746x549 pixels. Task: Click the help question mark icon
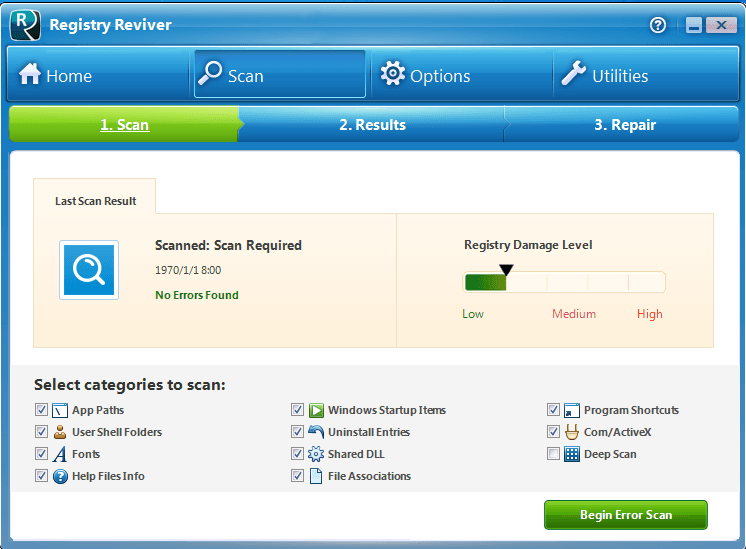[658, 26]
